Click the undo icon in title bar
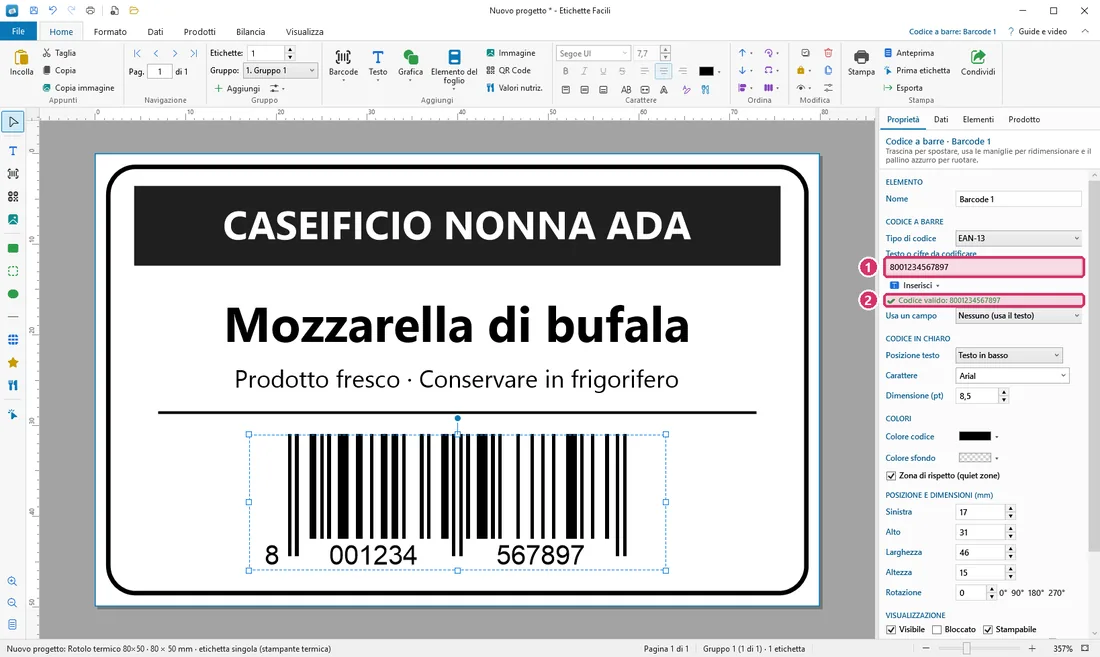Viewport: 1100px width, 657px height. coord(53,11)
